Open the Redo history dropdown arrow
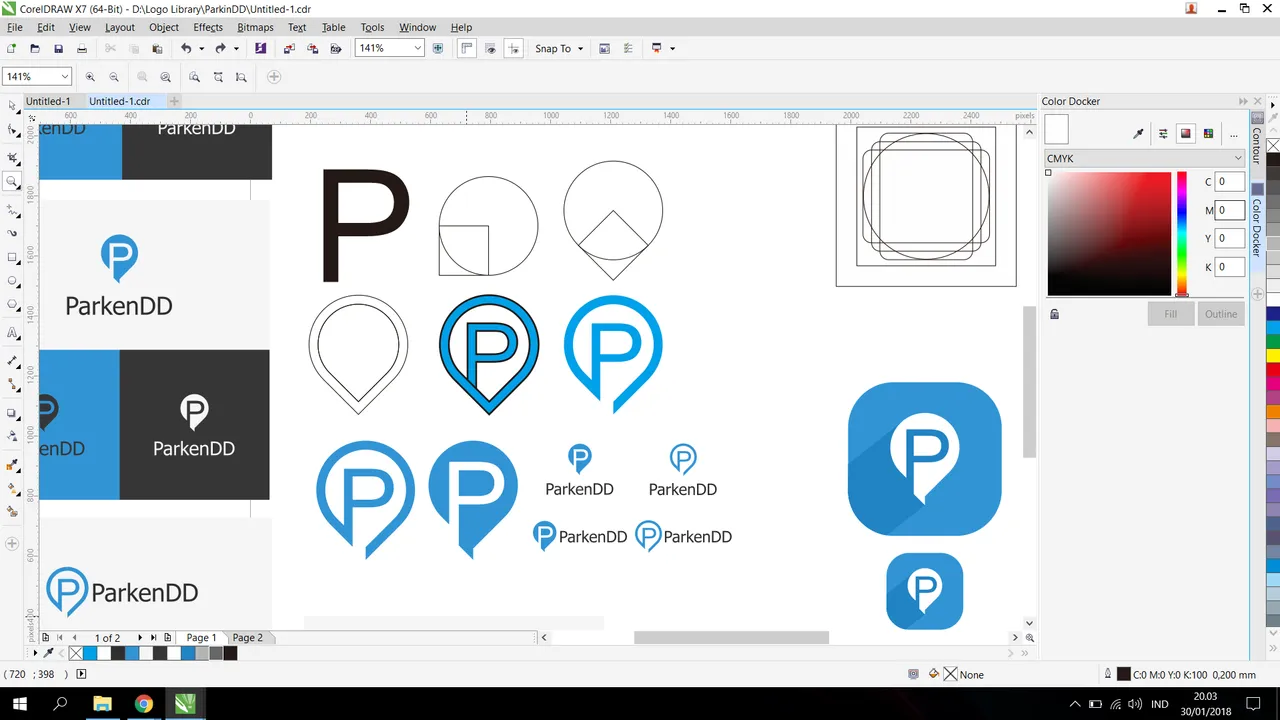 click(236, 48)
